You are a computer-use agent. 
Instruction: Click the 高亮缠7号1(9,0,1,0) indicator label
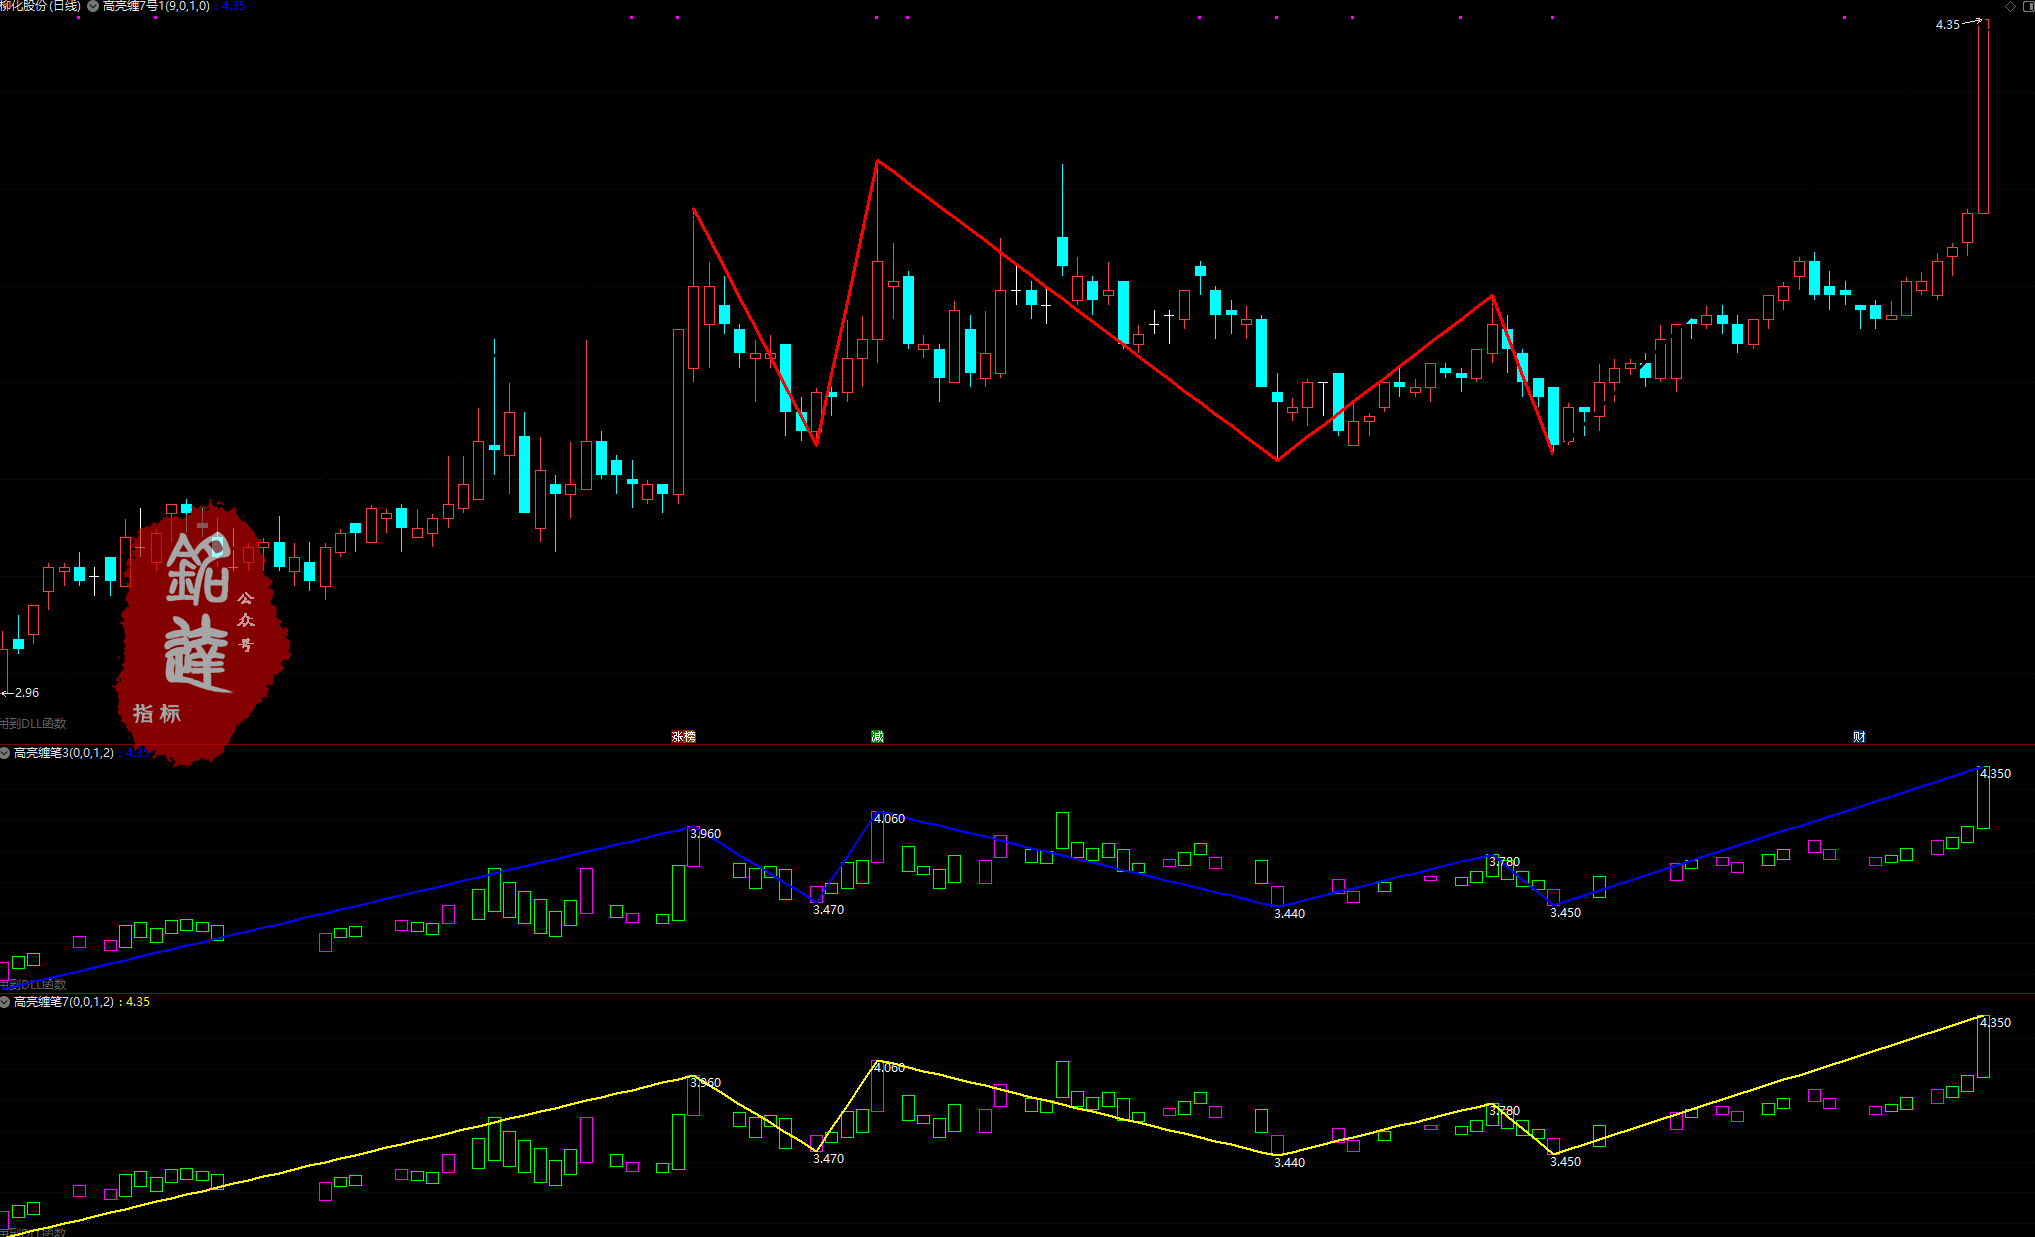(x=156, y=6)
